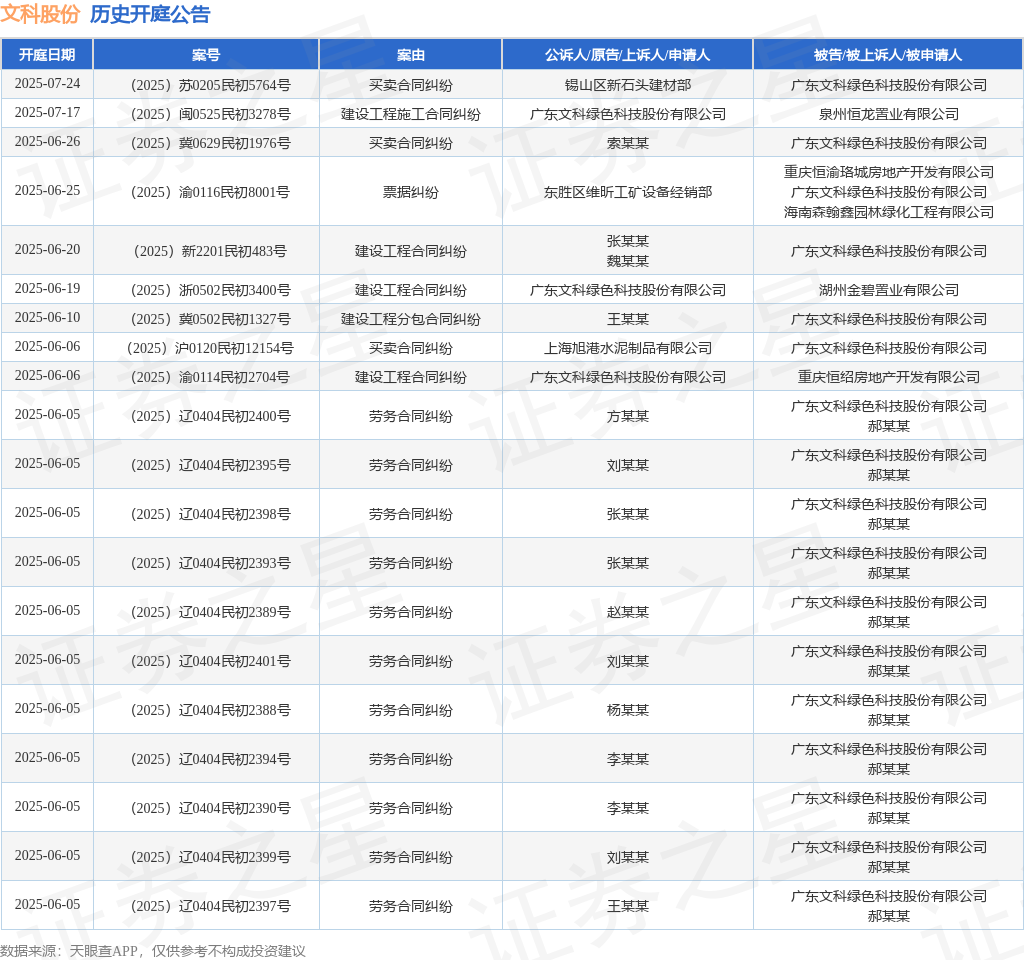Screen dimensions: 1024x960
Task: Select plaintiff 杨某某
Action: pyautogui.click(x=628, y=710)
